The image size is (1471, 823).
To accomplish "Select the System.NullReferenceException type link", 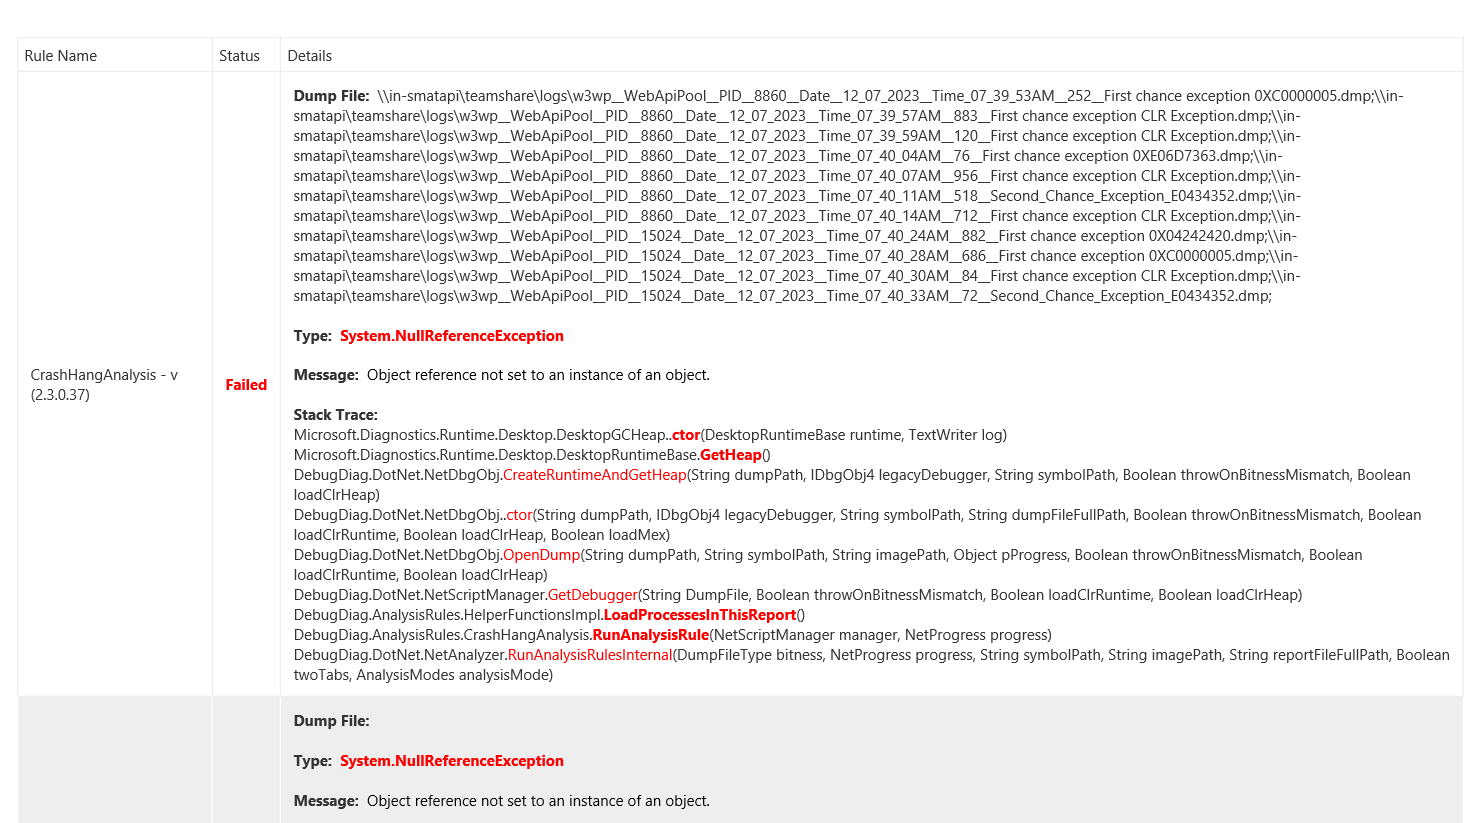I will 451,336.
